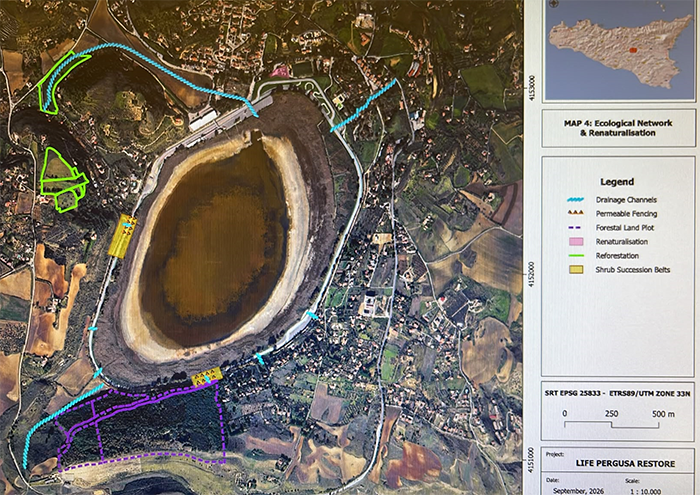Viewport: 700px width, 495px height.
Task: Click the Reforestation green line symbol
Action: click(x=576, y=256)
